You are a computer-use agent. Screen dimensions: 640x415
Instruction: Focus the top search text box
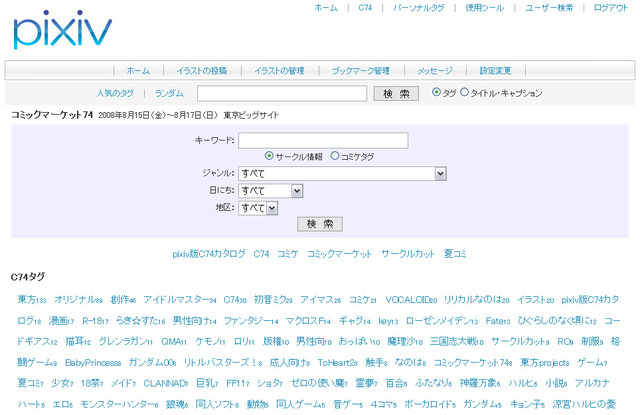(282, 93)
